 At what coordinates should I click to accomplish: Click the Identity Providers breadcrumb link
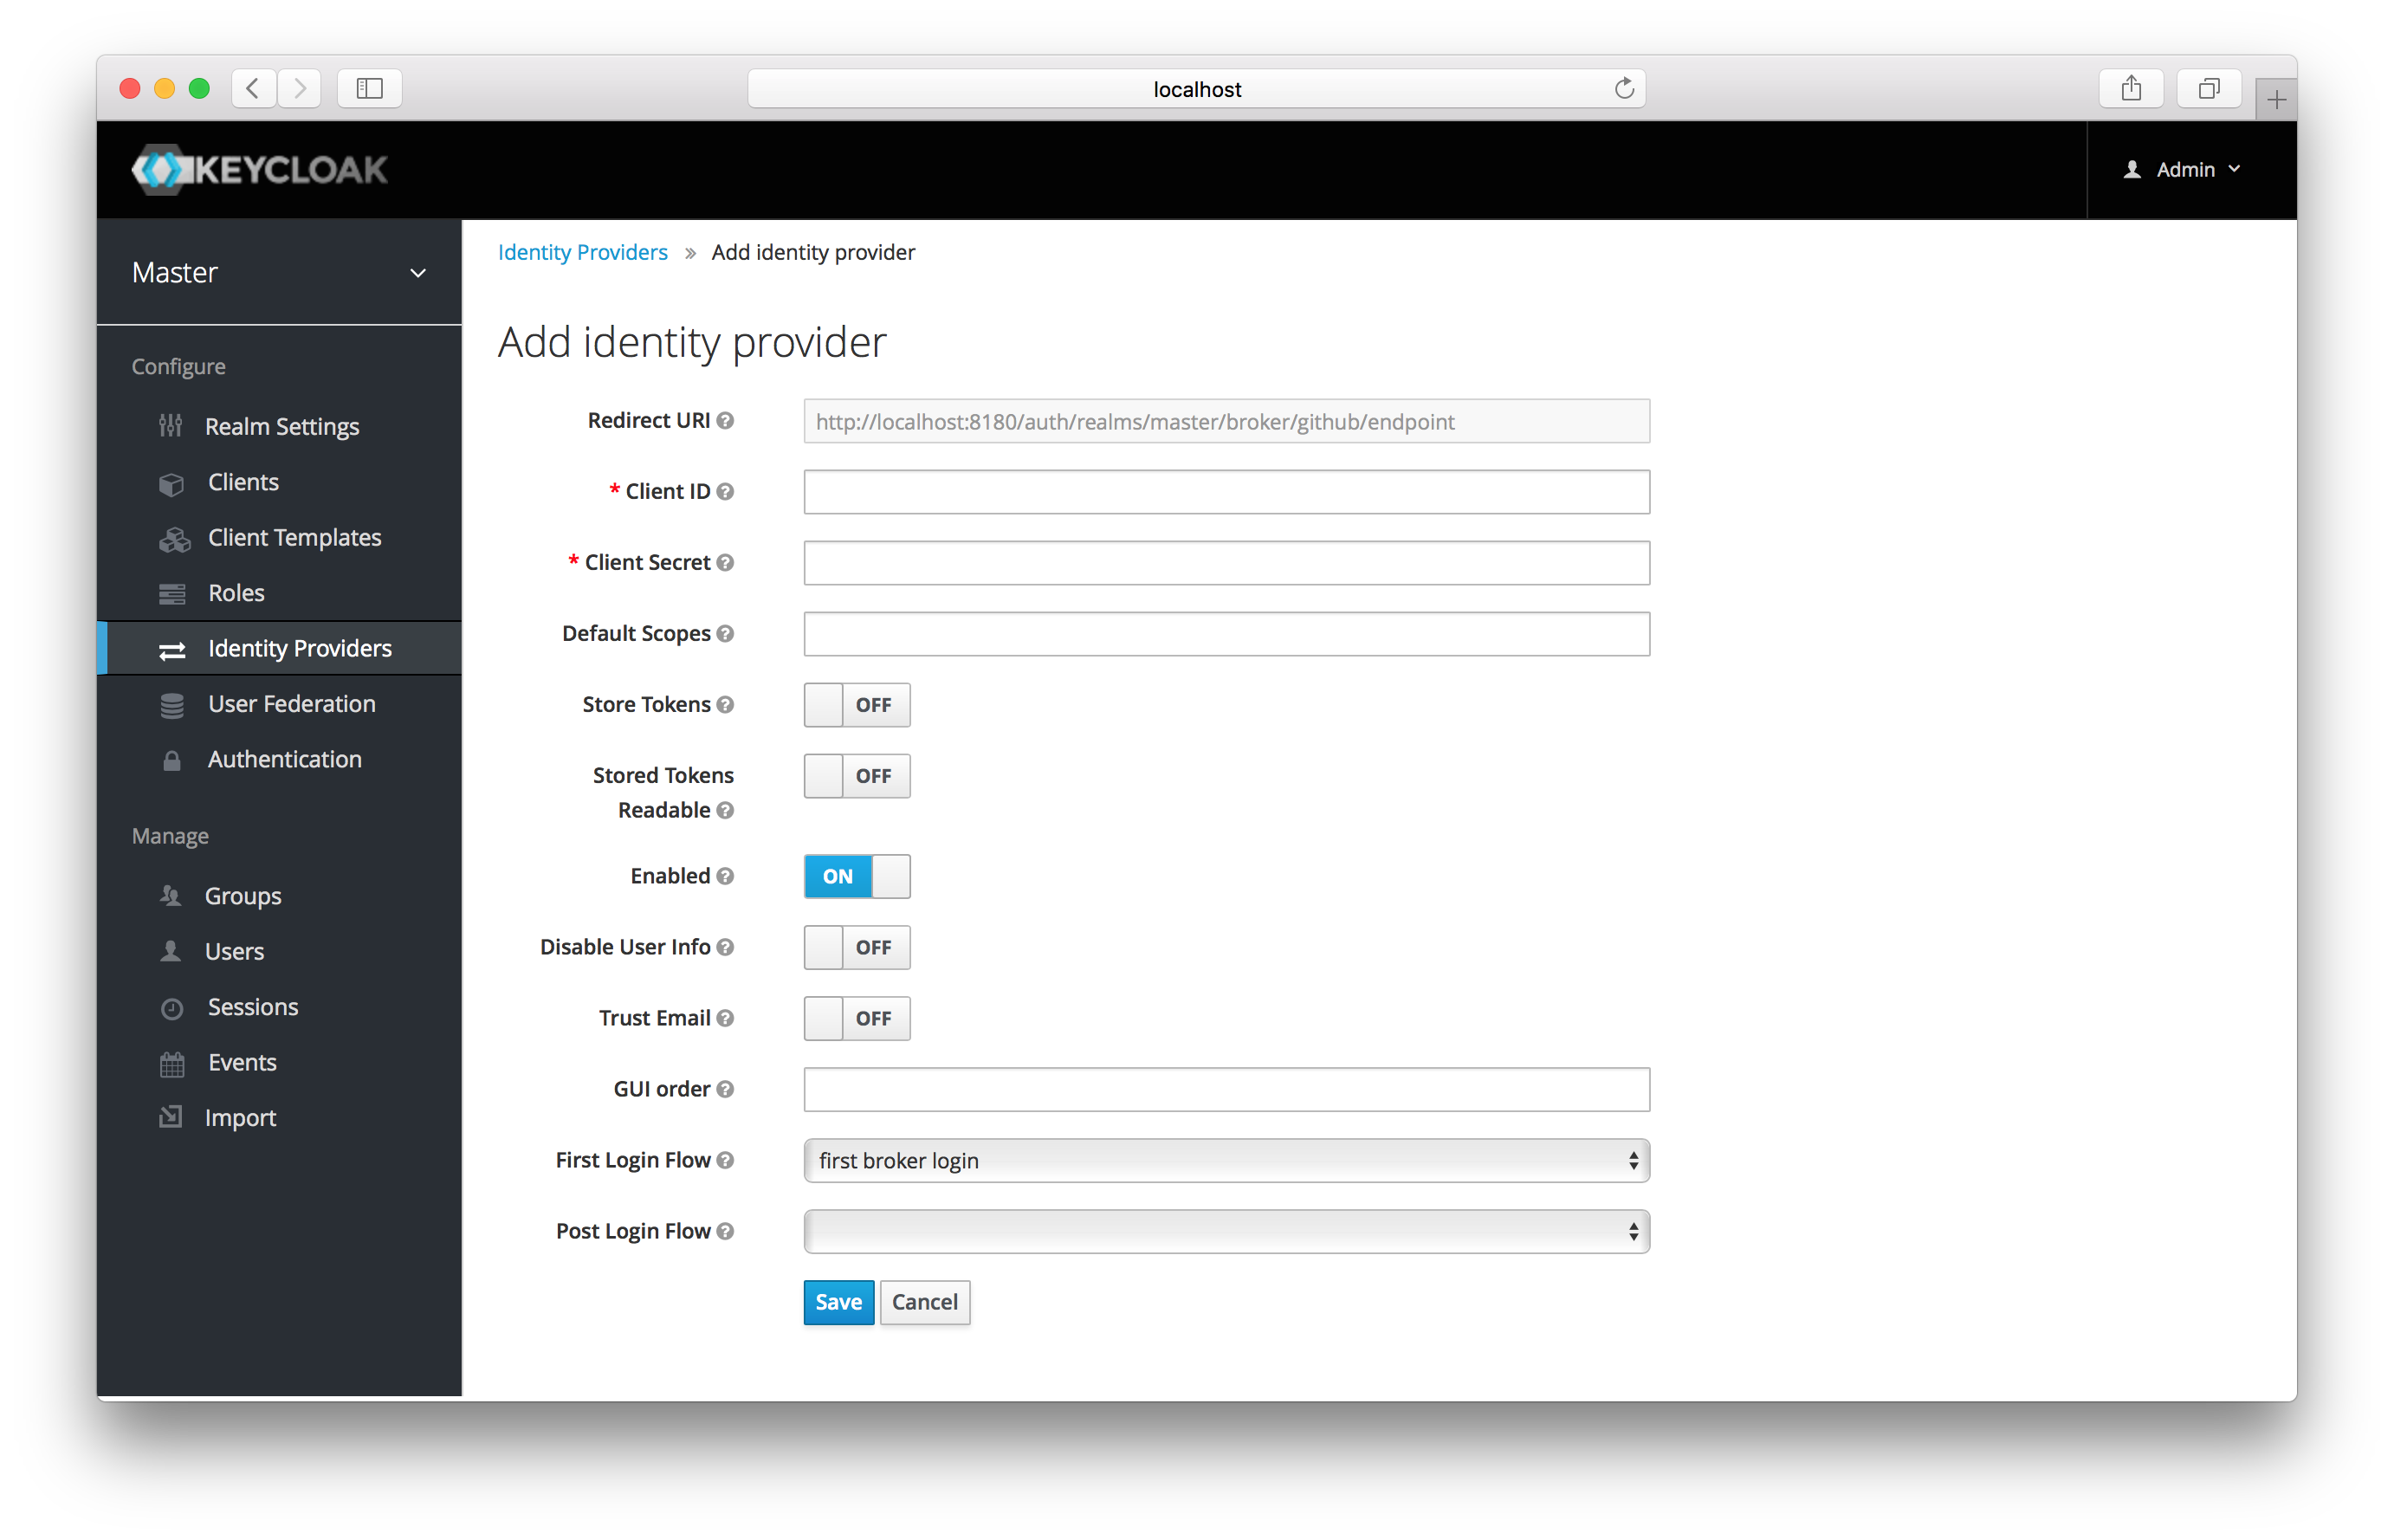tap(583, 251)
